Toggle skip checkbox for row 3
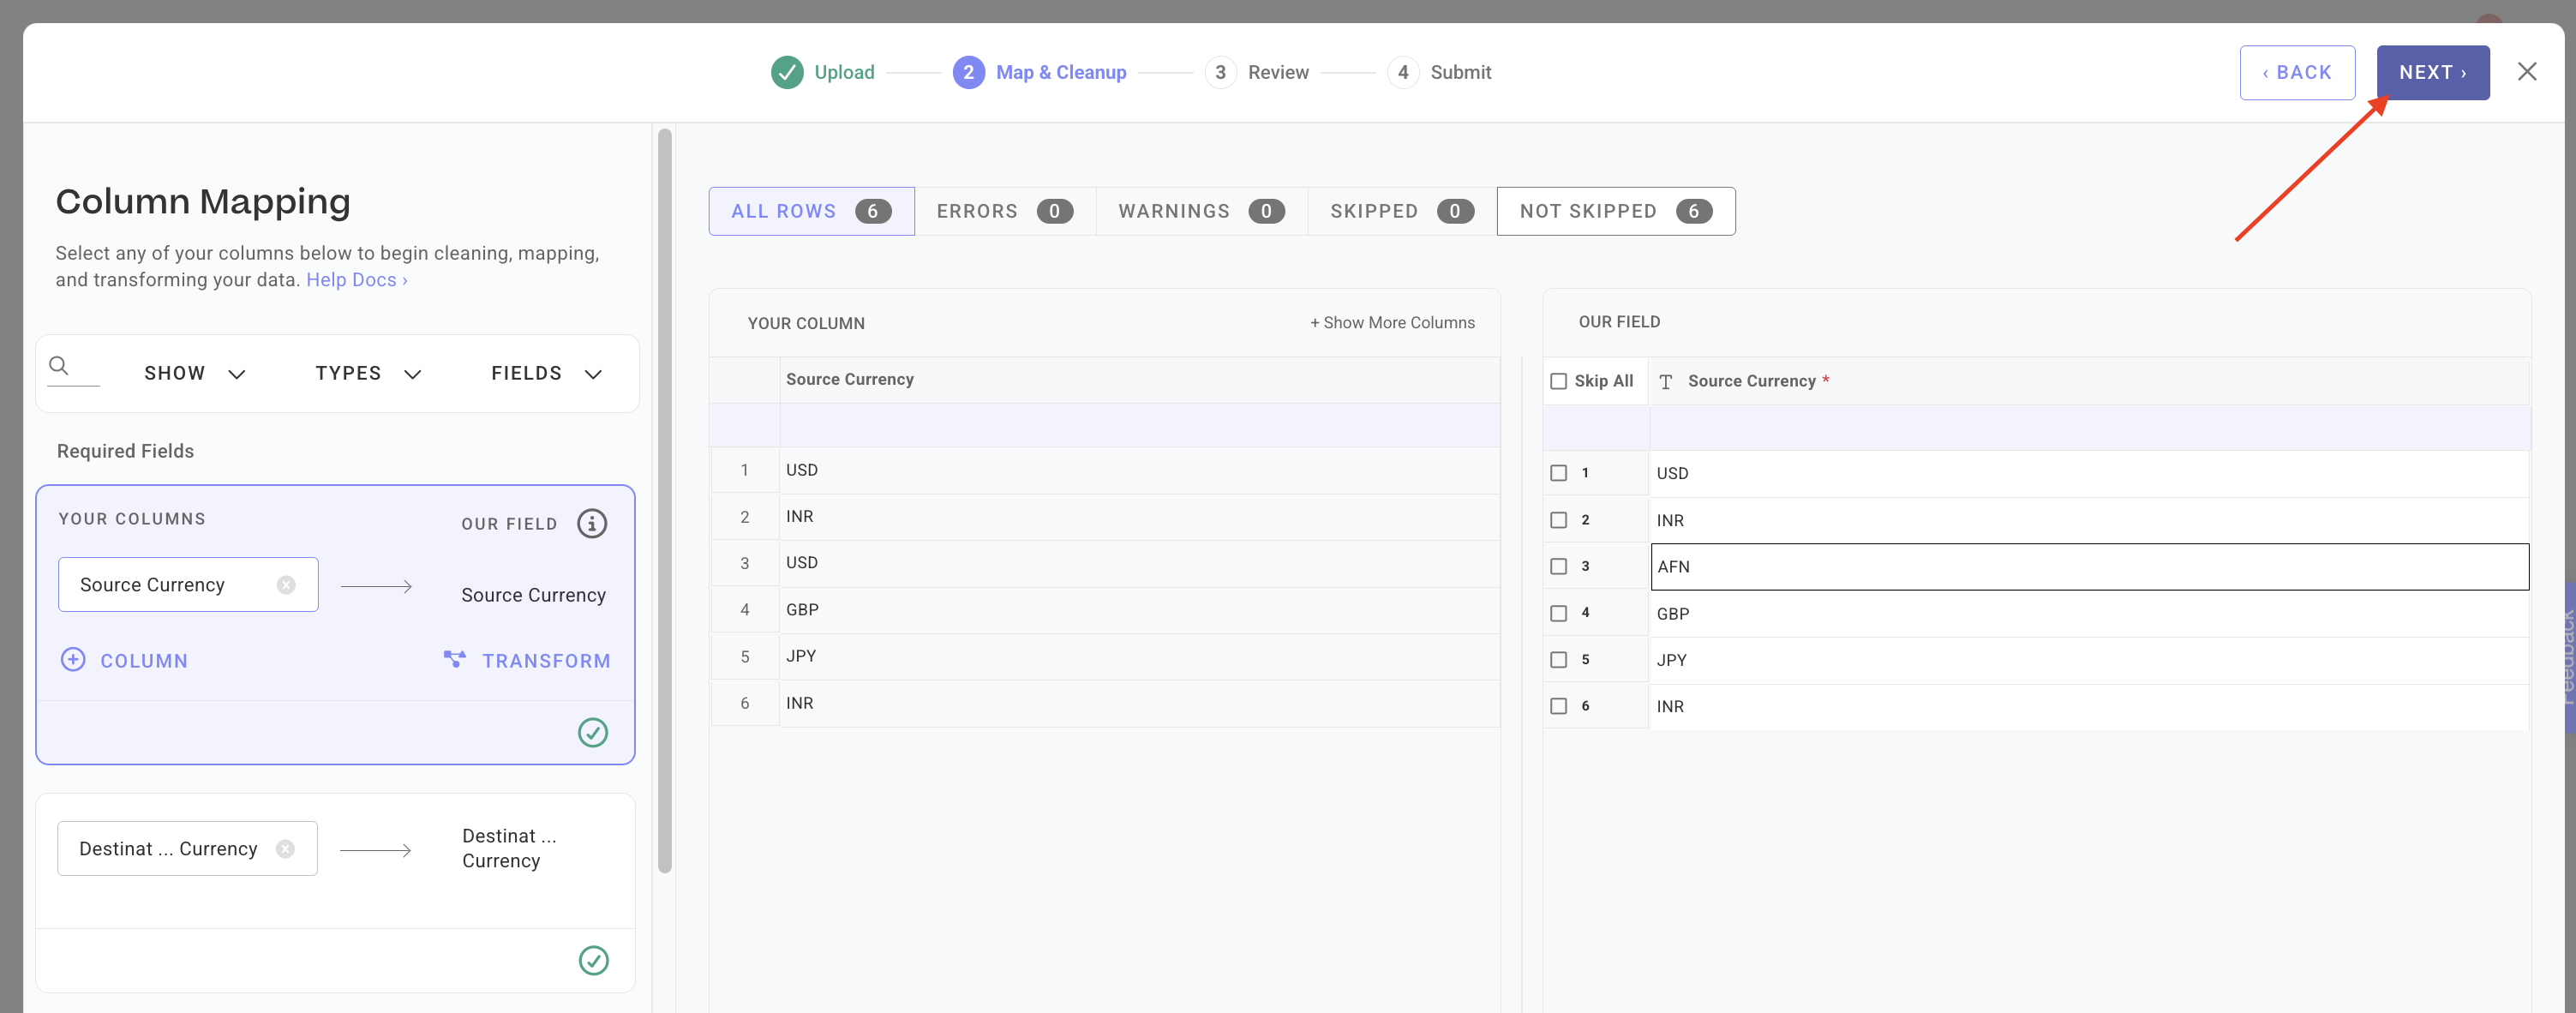 [x=1558, y=566]
